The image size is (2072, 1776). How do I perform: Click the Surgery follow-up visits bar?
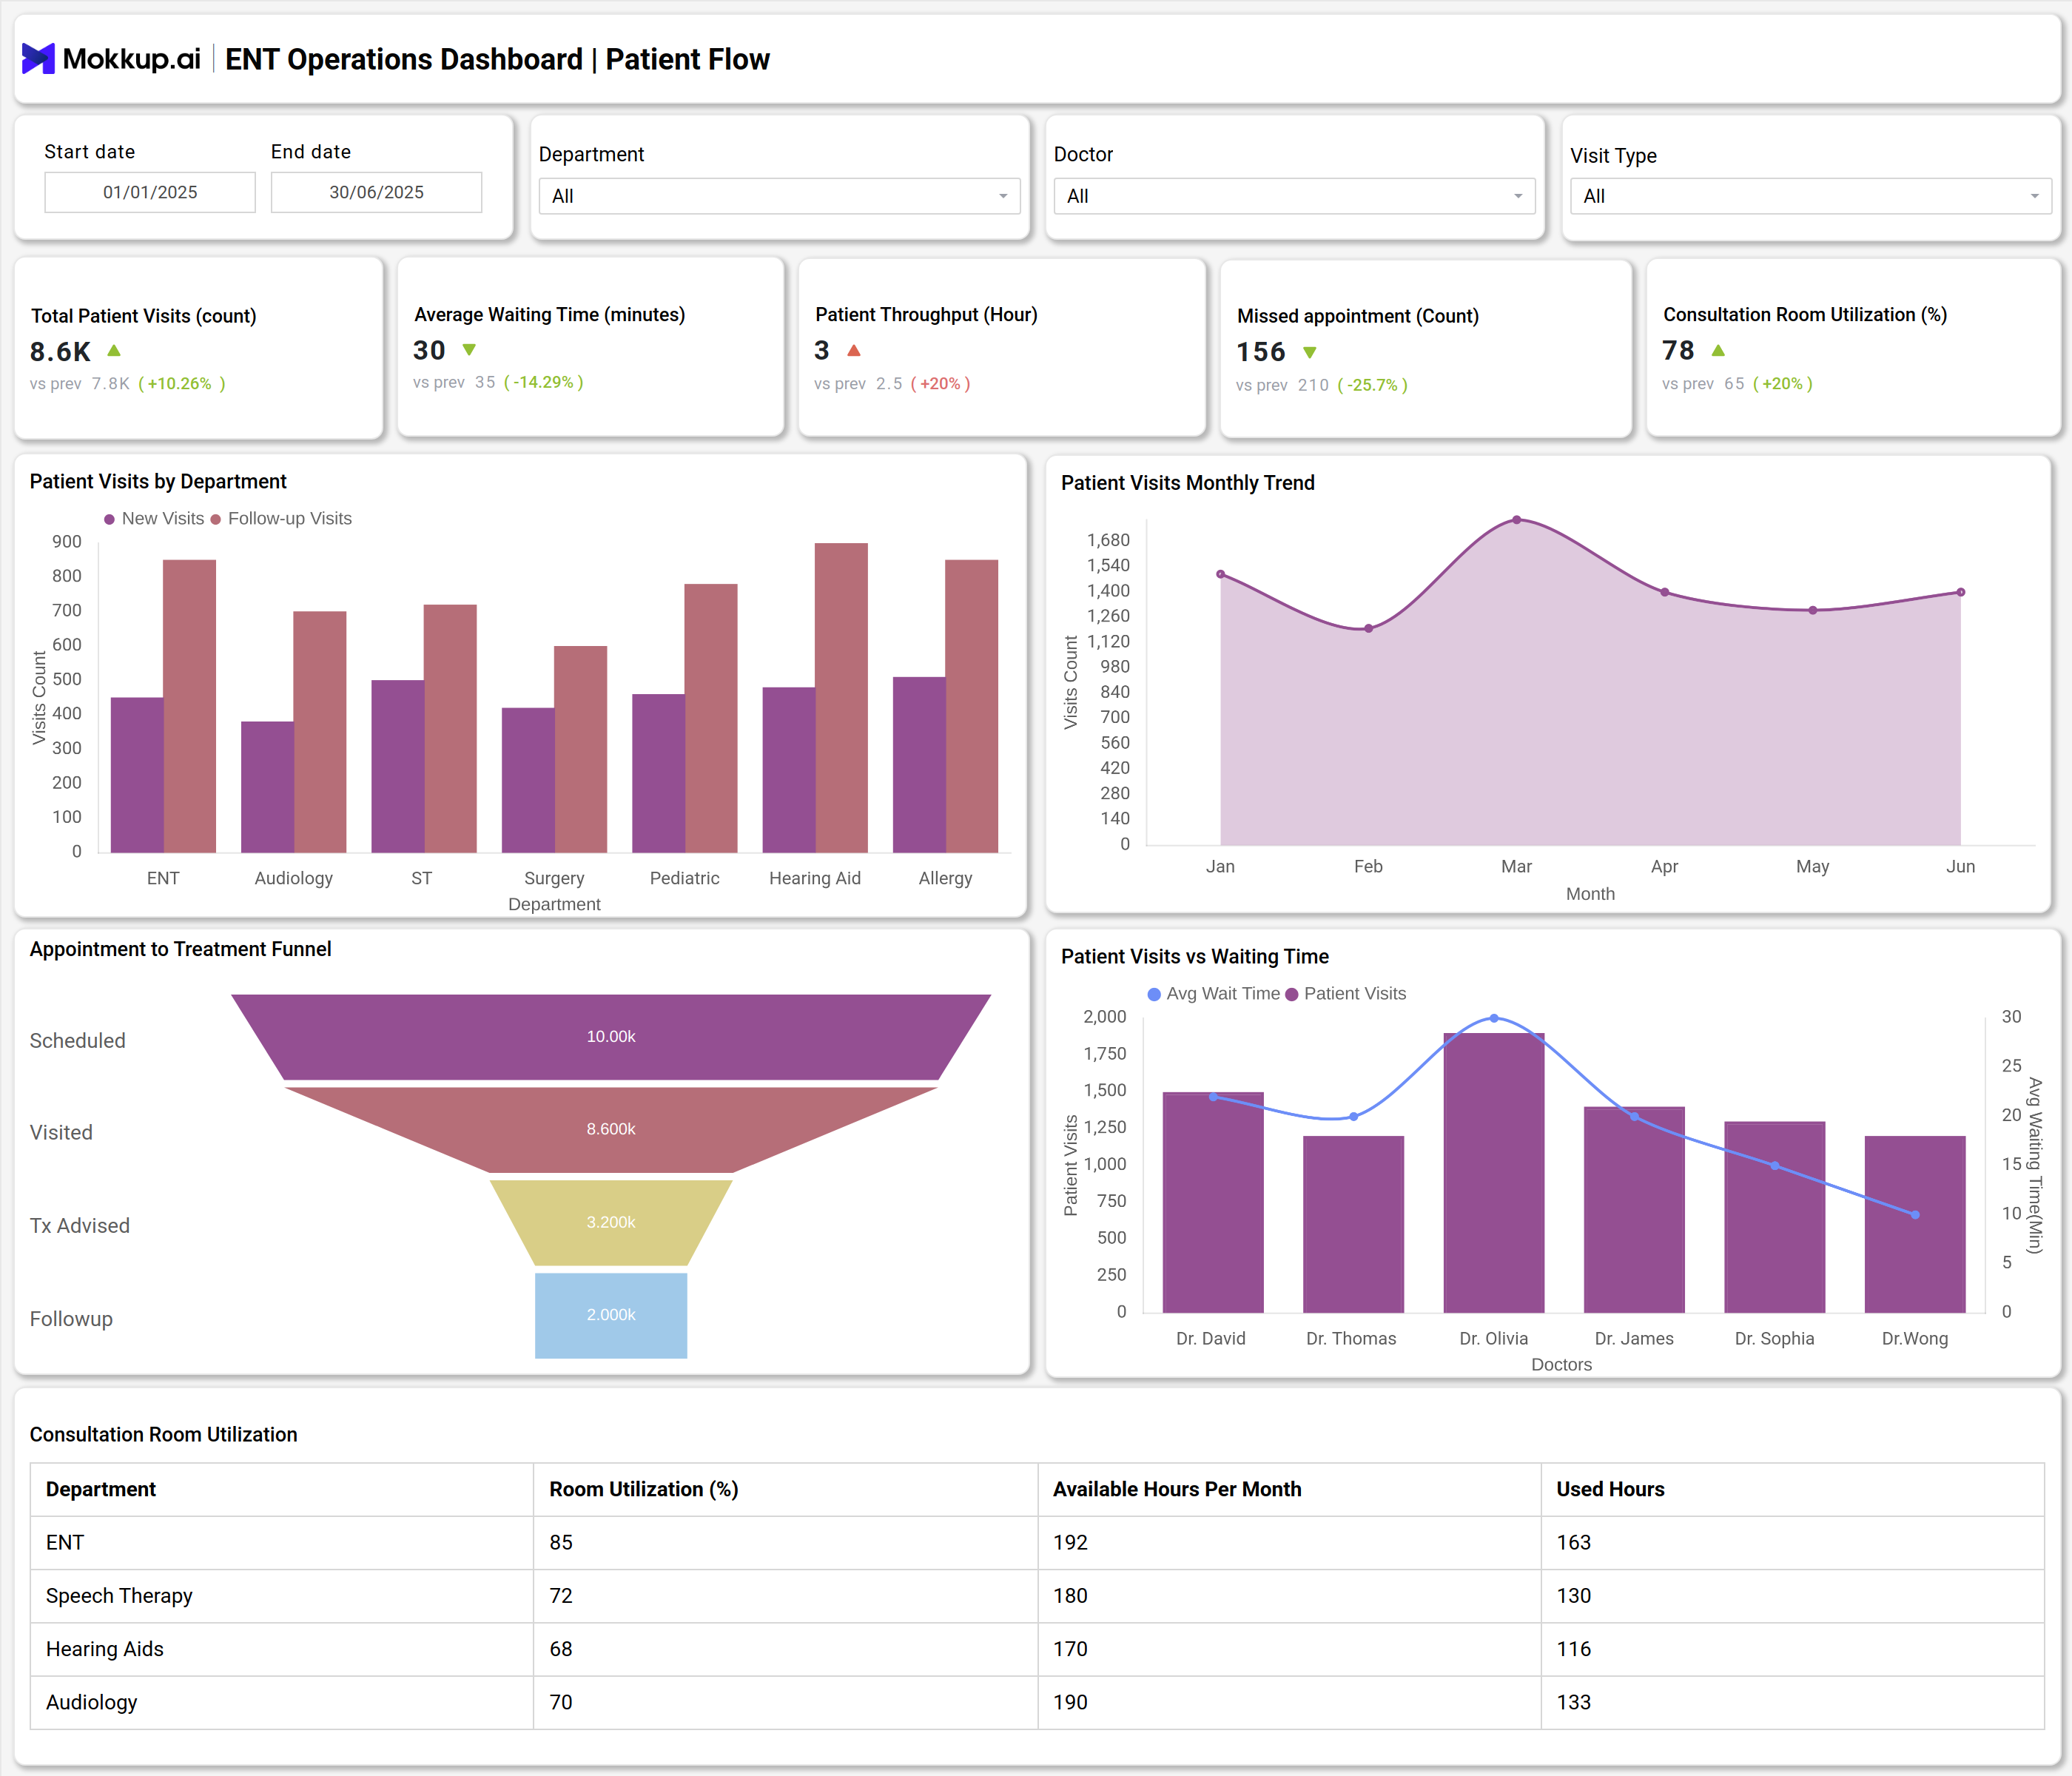pyautogui.click(x=580, y=749)
